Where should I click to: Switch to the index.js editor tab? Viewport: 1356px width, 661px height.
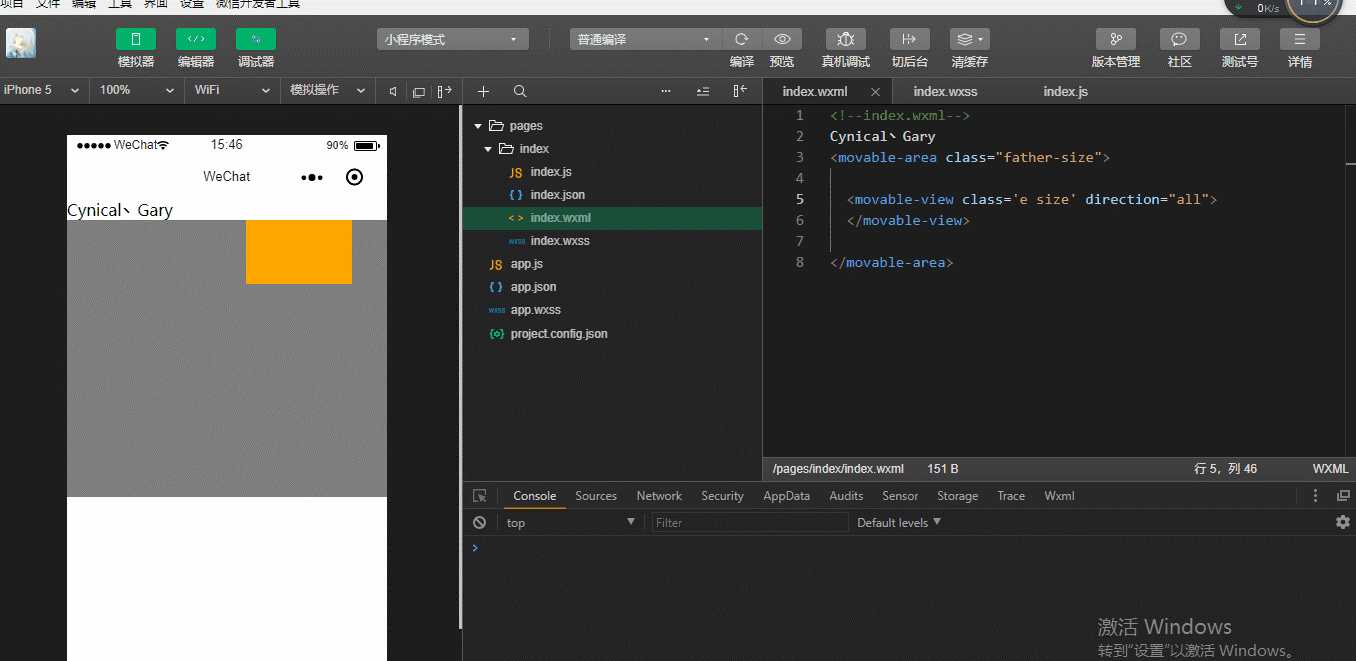1065,91
